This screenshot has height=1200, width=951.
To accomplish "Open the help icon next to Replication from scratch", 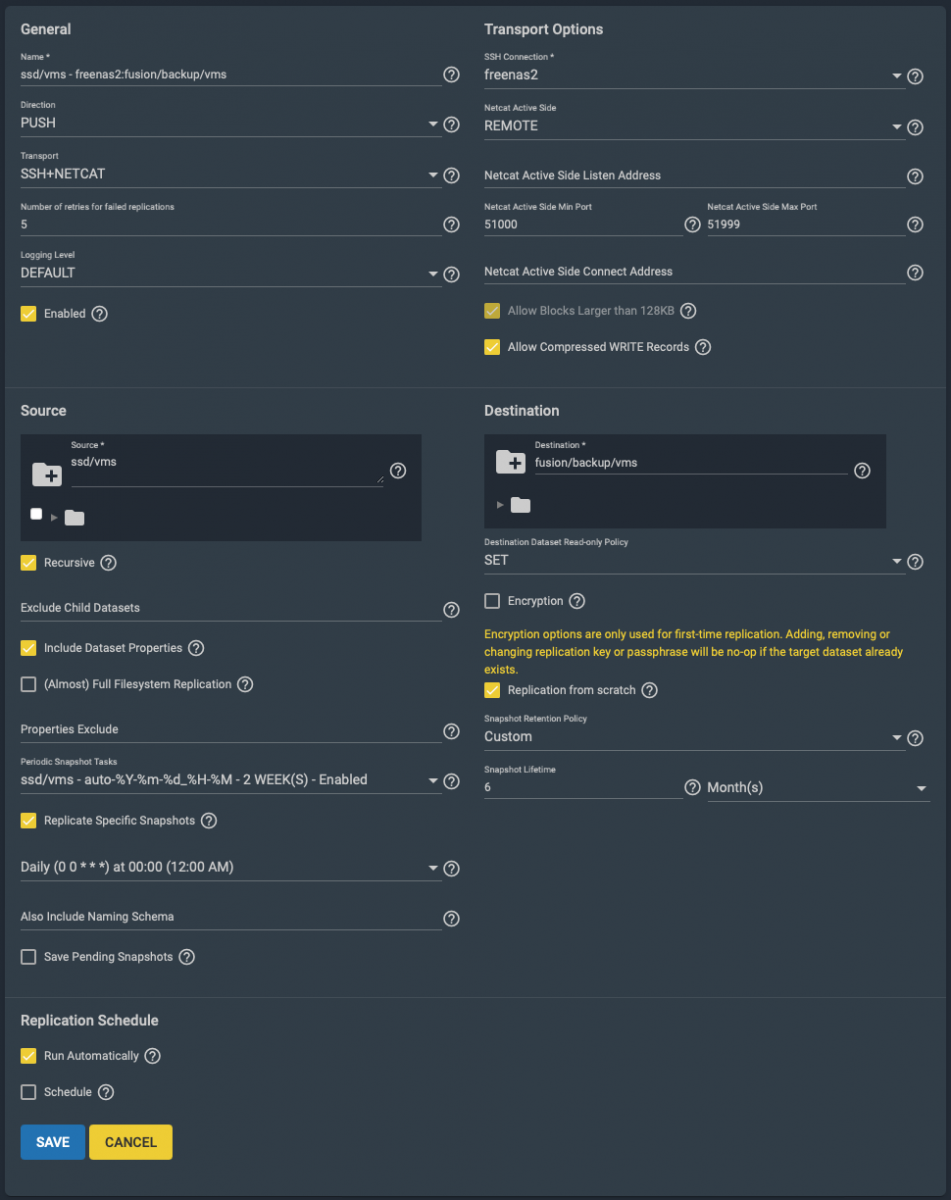I will 650,690.
